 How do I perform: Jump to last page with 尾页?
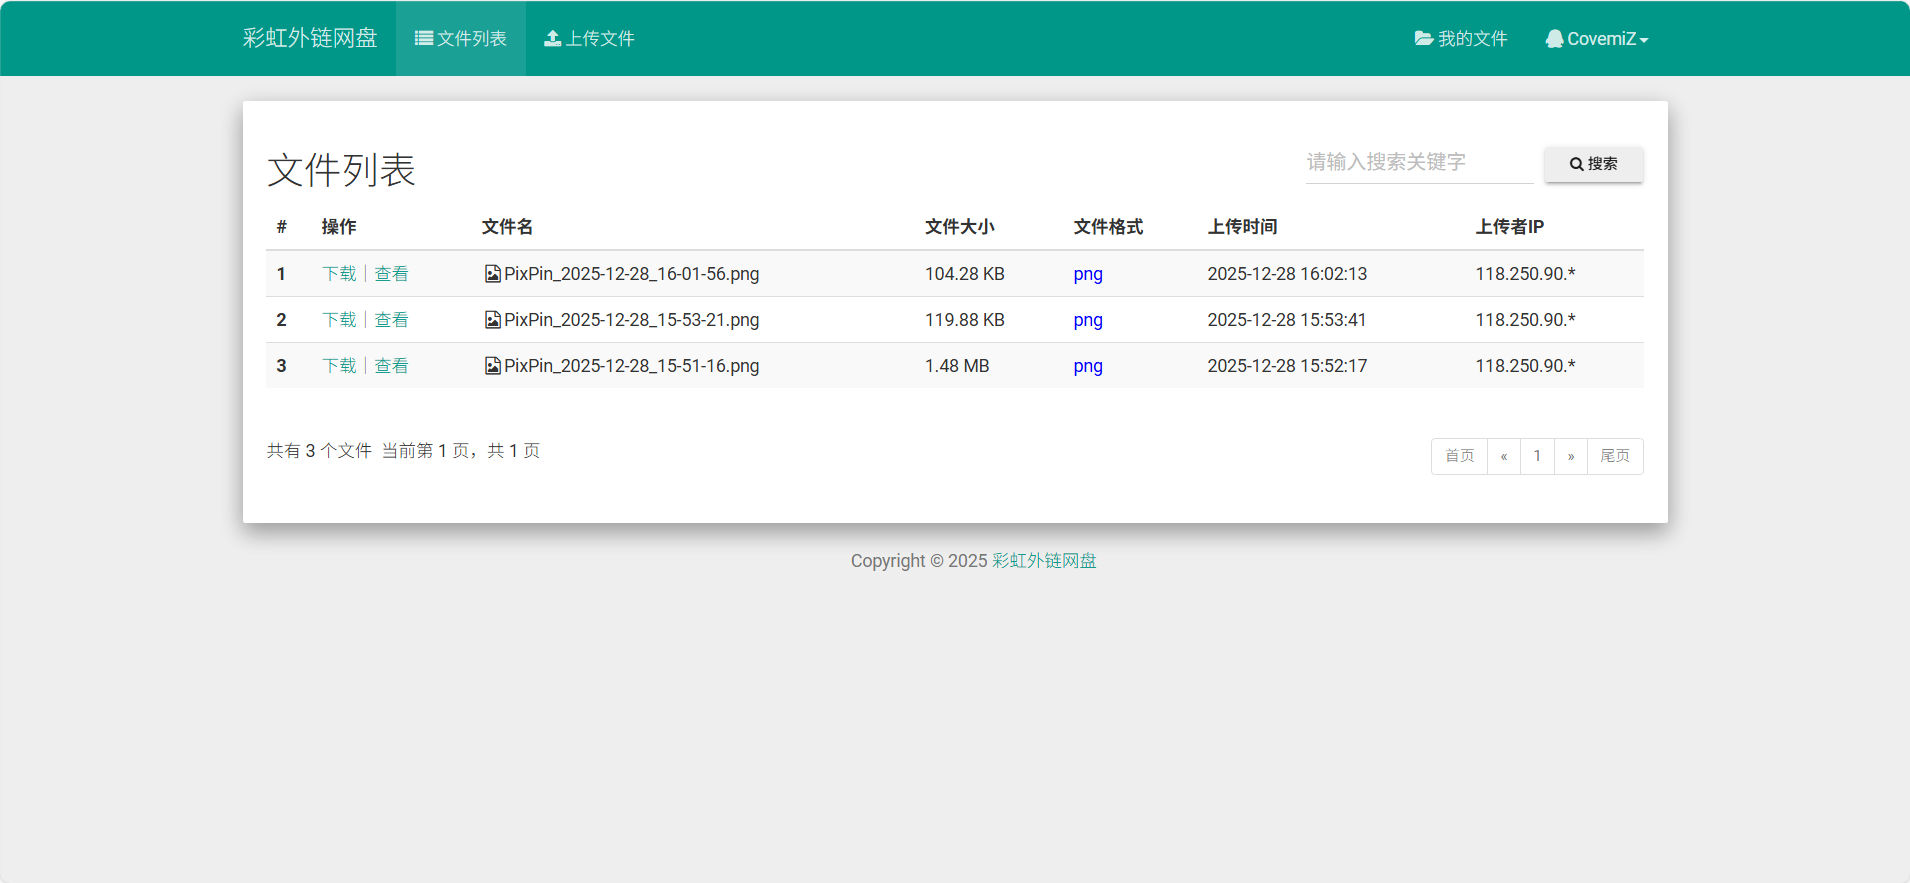[x=1615, y=456]
